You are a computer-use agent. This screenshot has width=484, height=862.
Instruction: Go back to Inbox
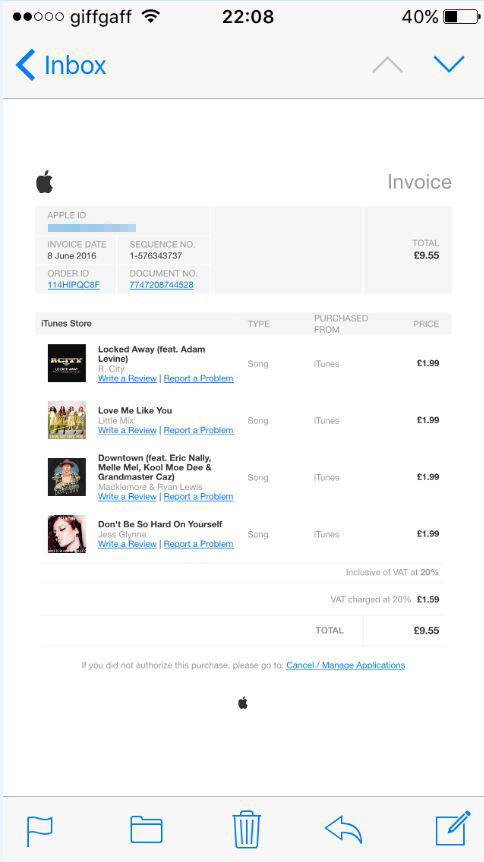[x=61, y=65]
